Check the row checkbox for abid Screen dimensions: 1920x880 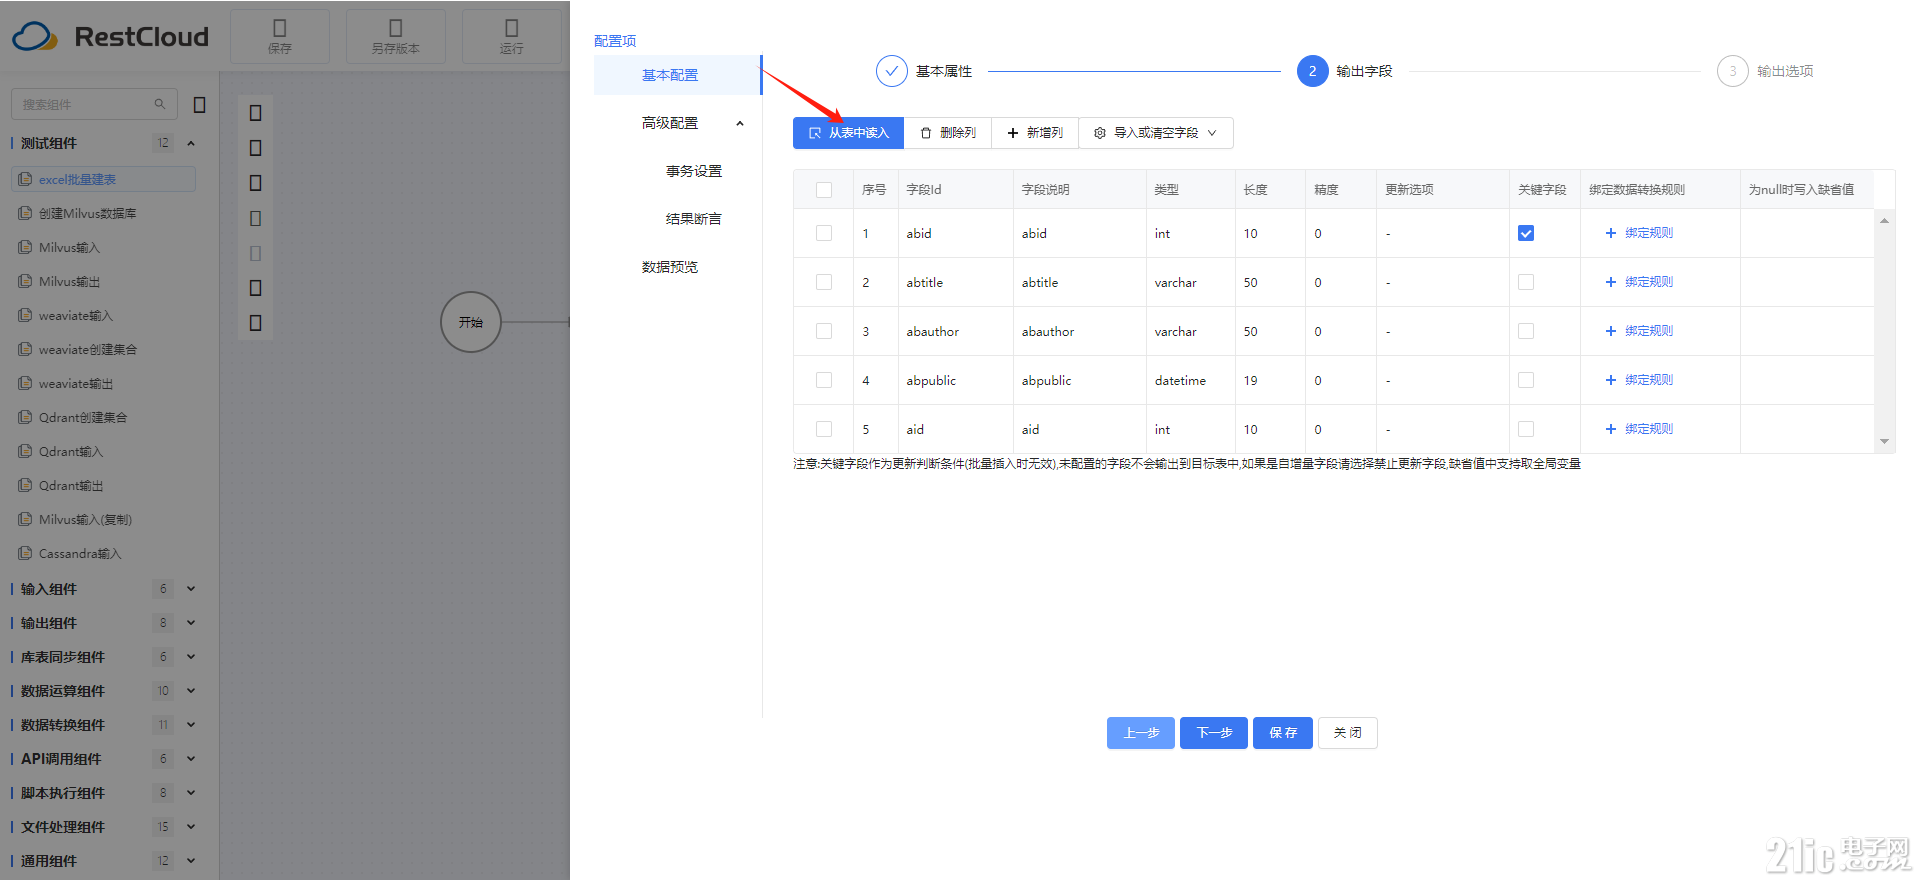coord(824,233)
